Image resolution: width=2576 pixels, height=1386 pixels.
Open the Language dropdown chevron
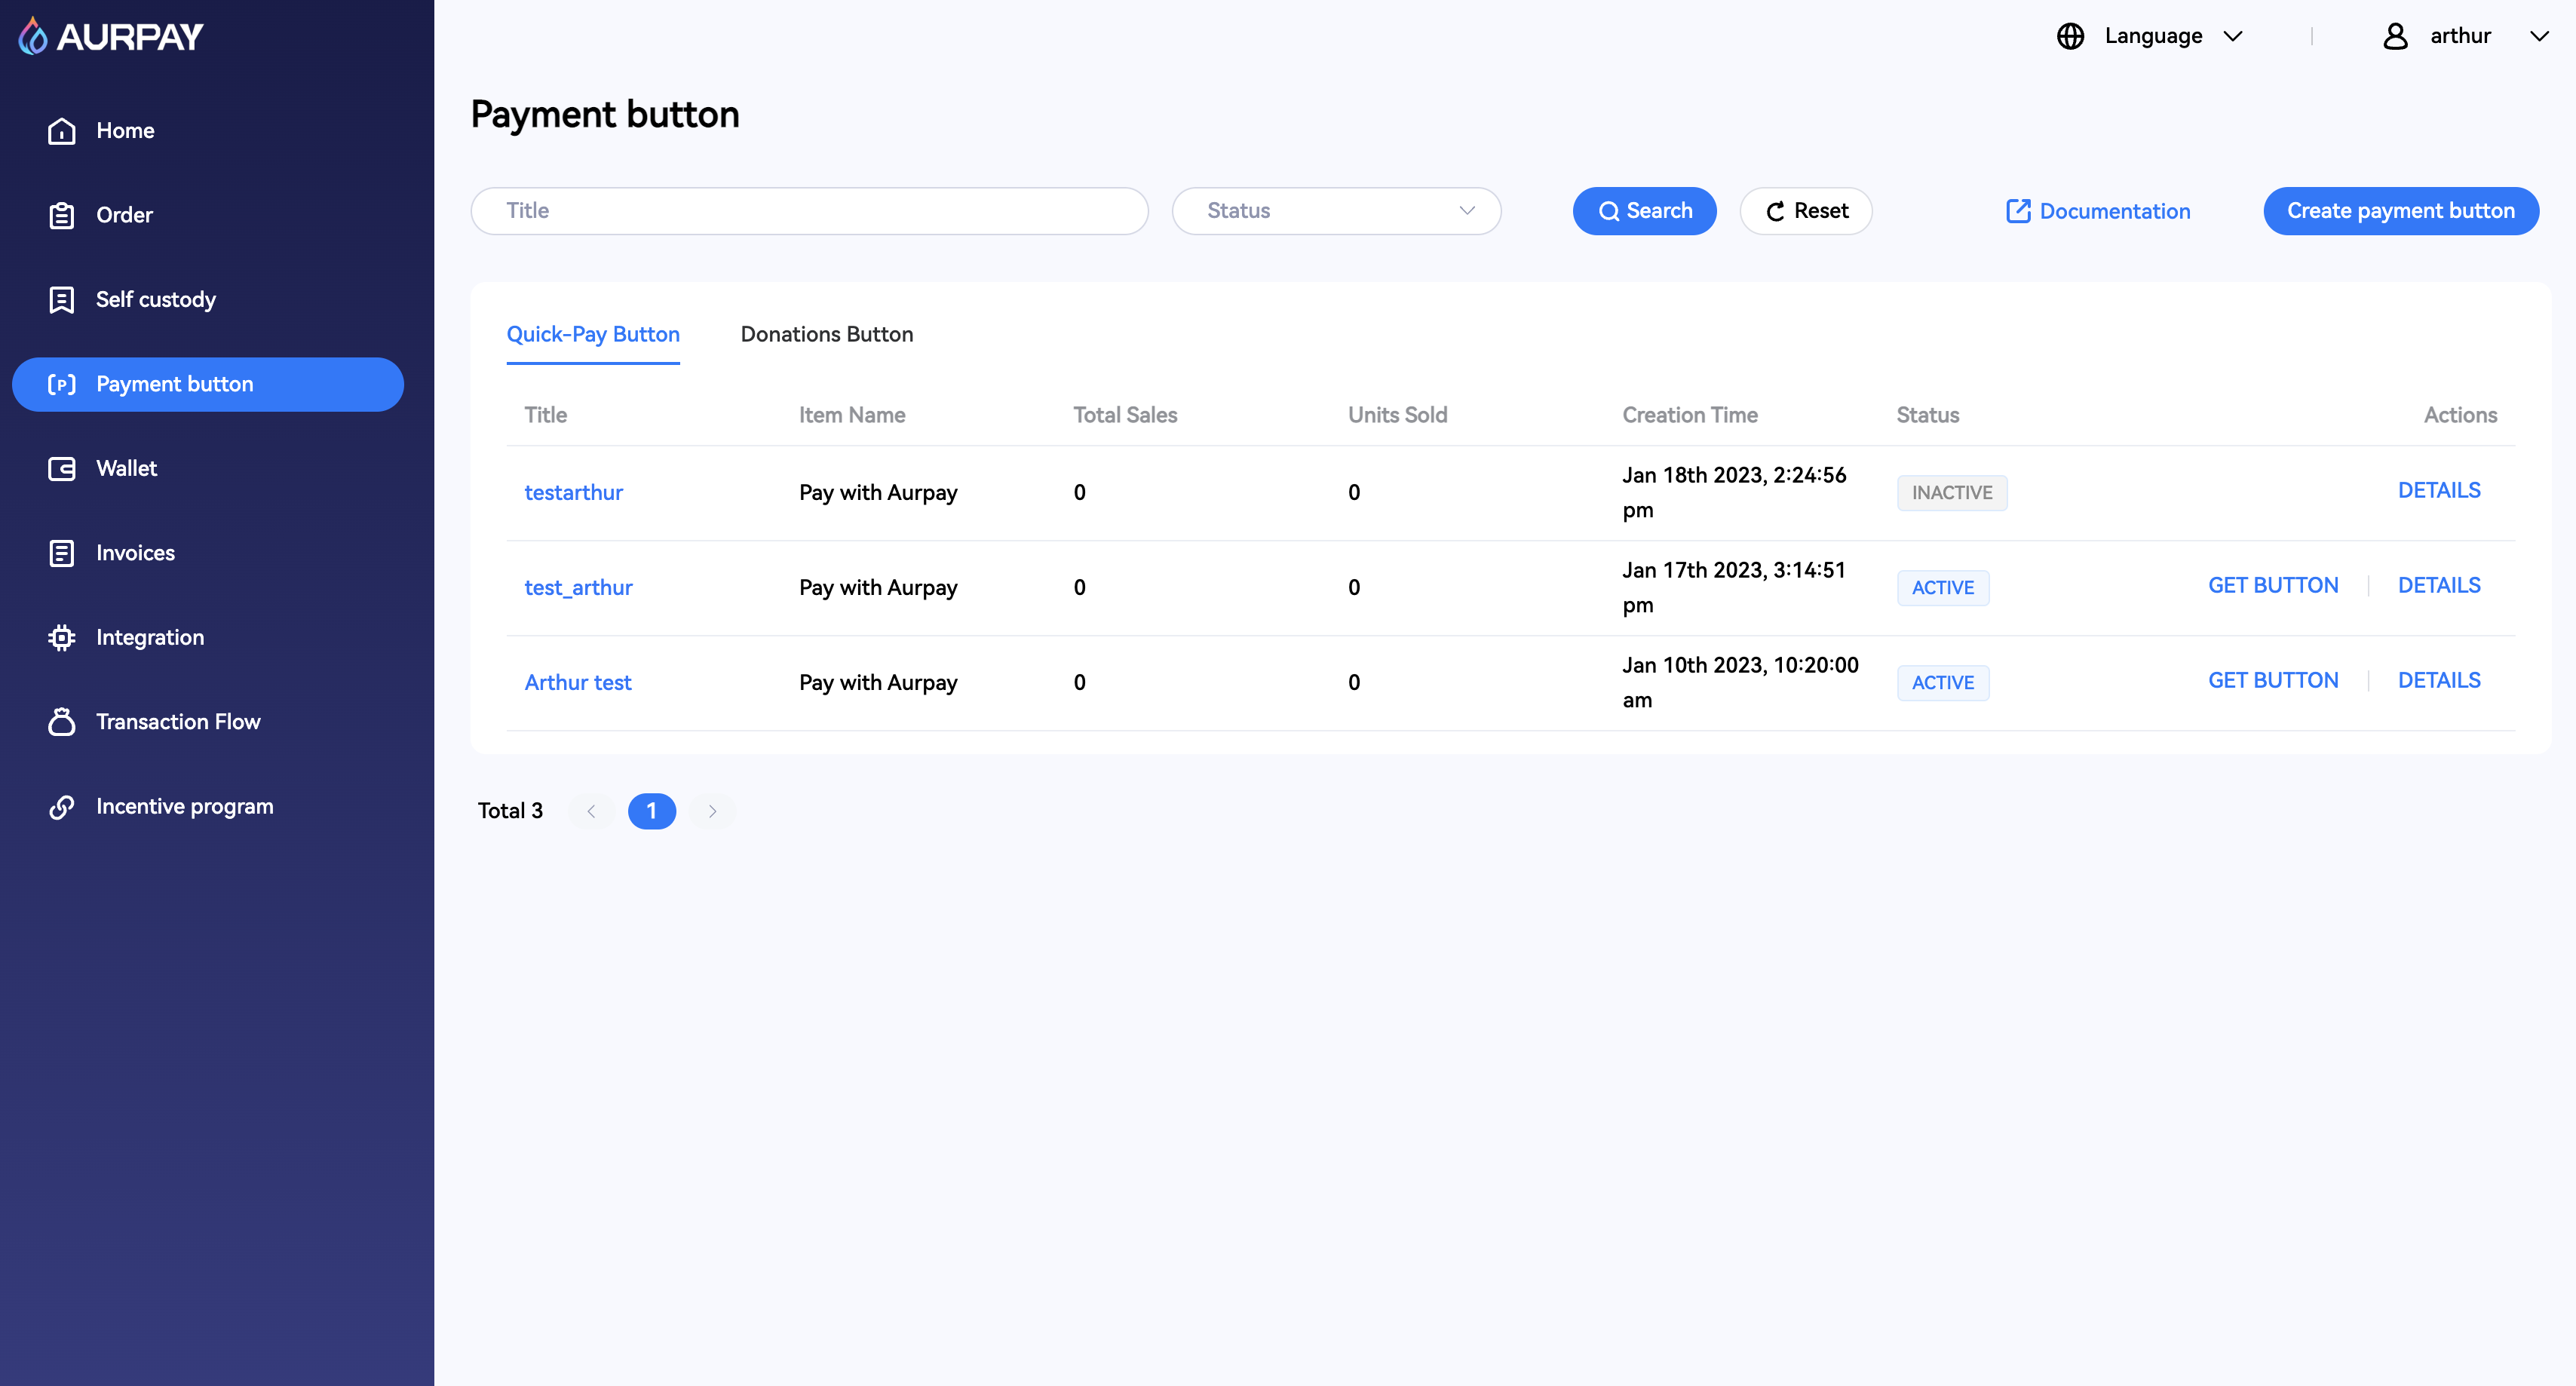click(2233, 36)
